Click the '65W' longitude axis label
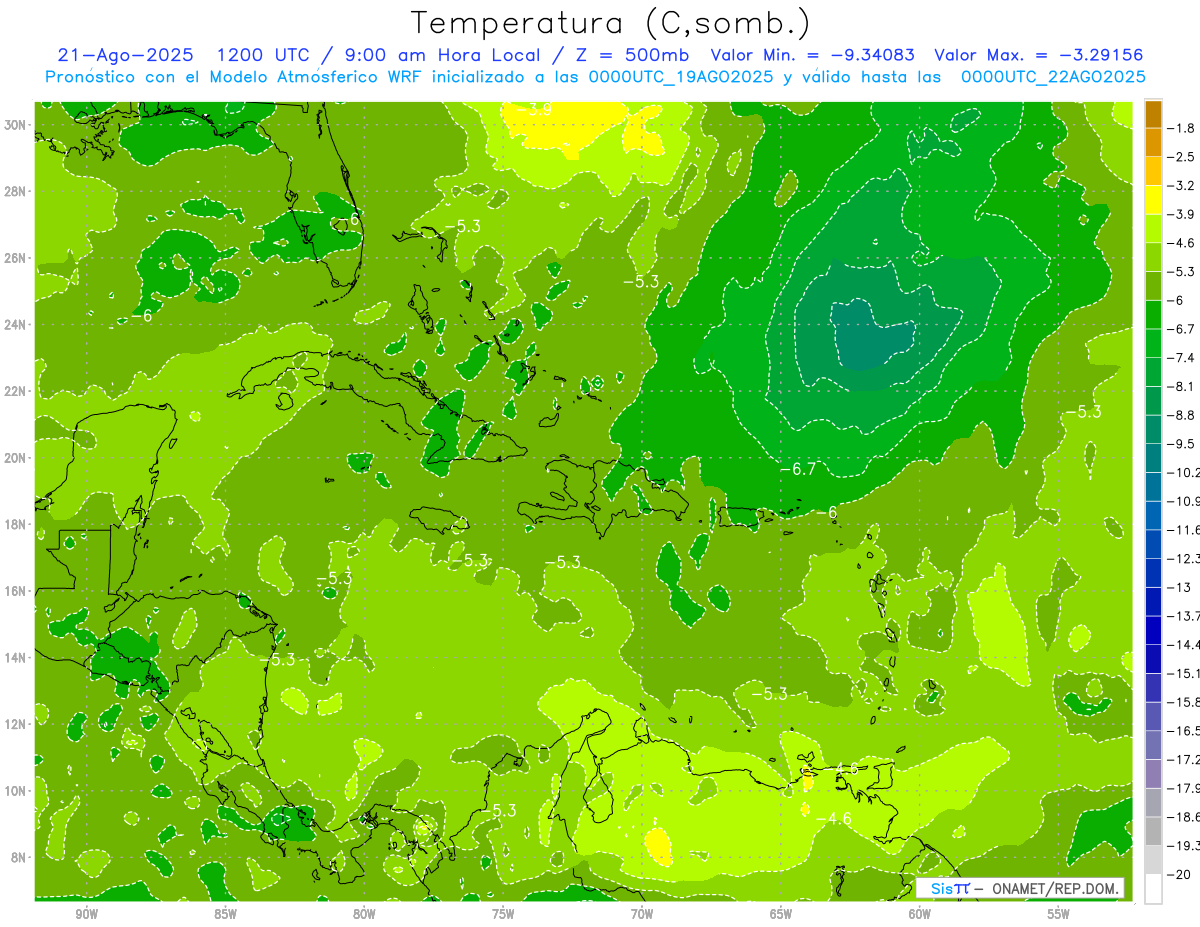The image size is (1200, 927). (x=781, y=914)
